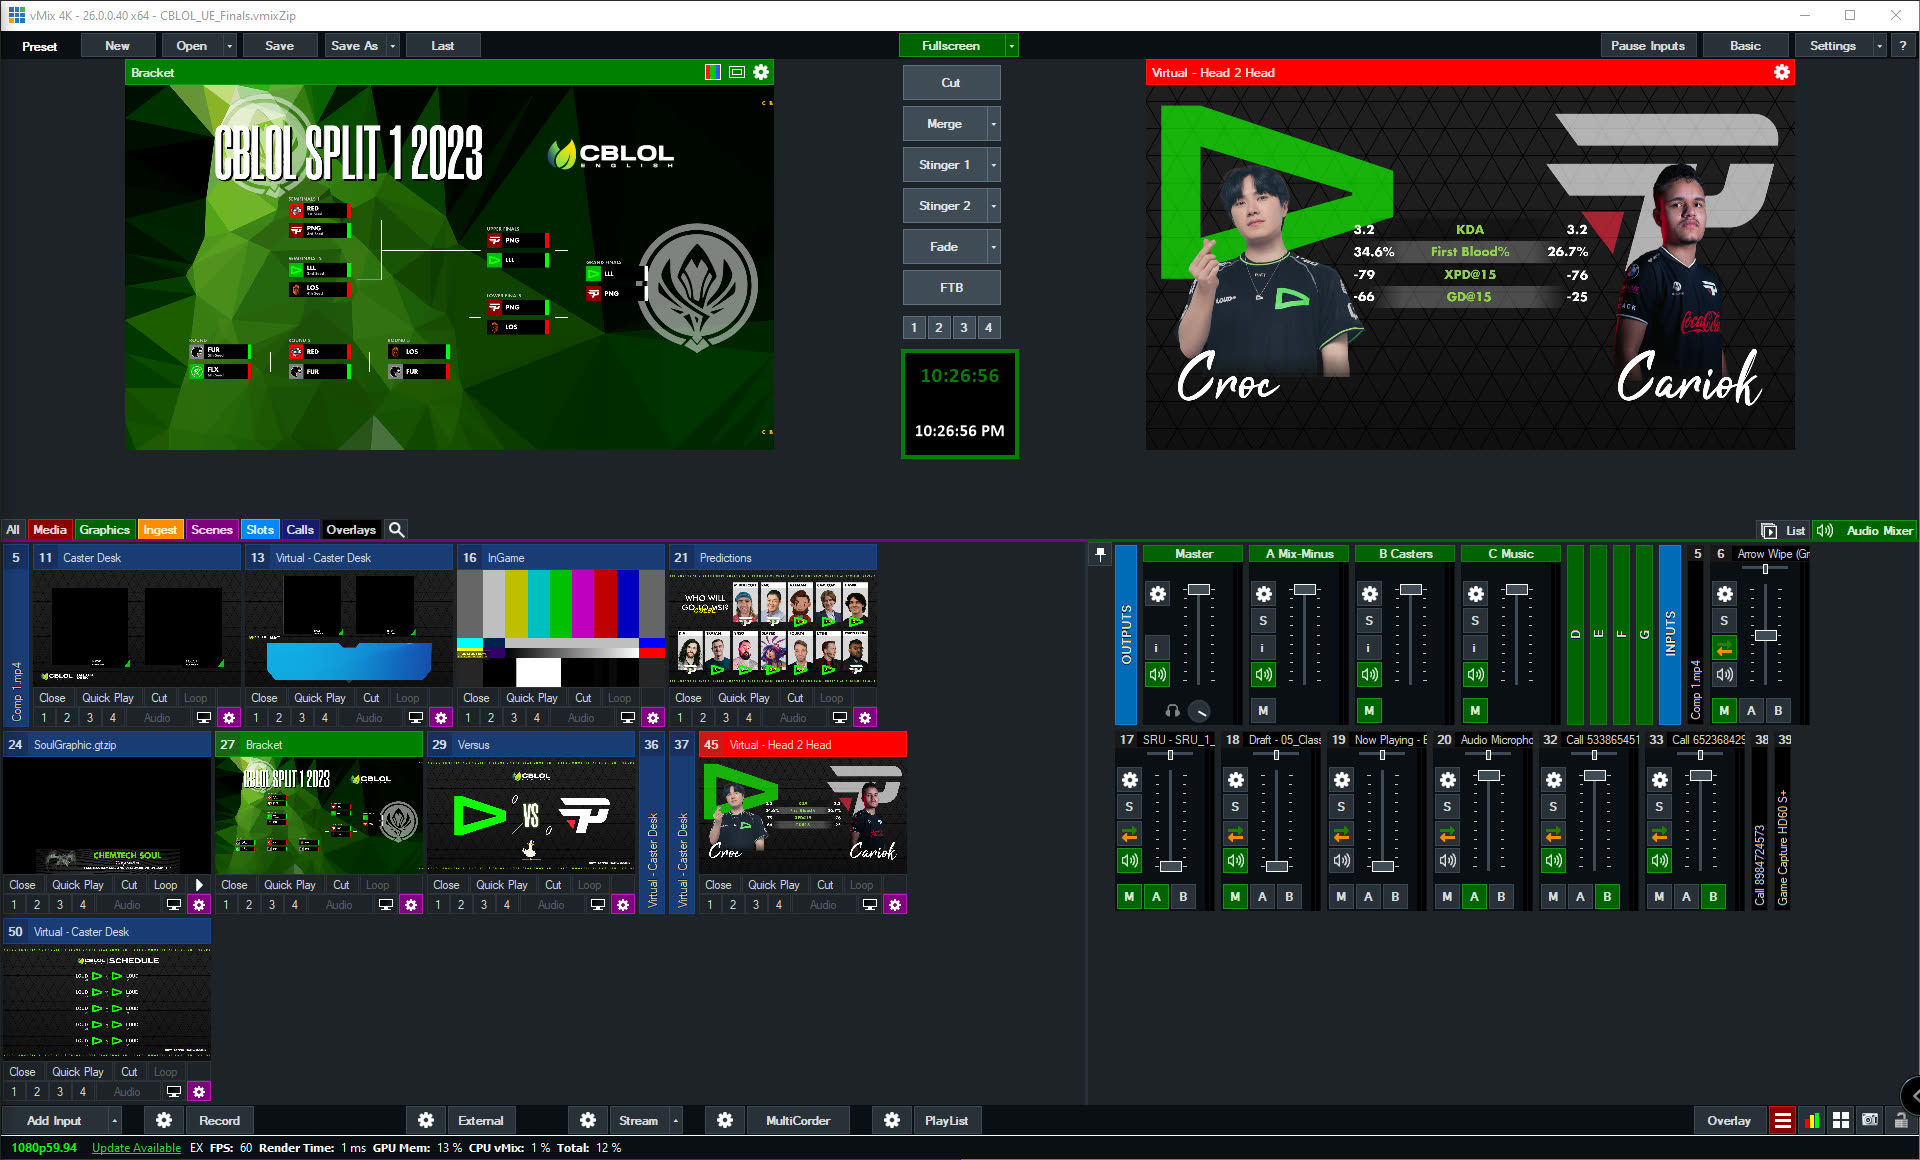The image size is (1920, 1160).
Task: Switch to Media tab
Action: [x=49, y=530]
